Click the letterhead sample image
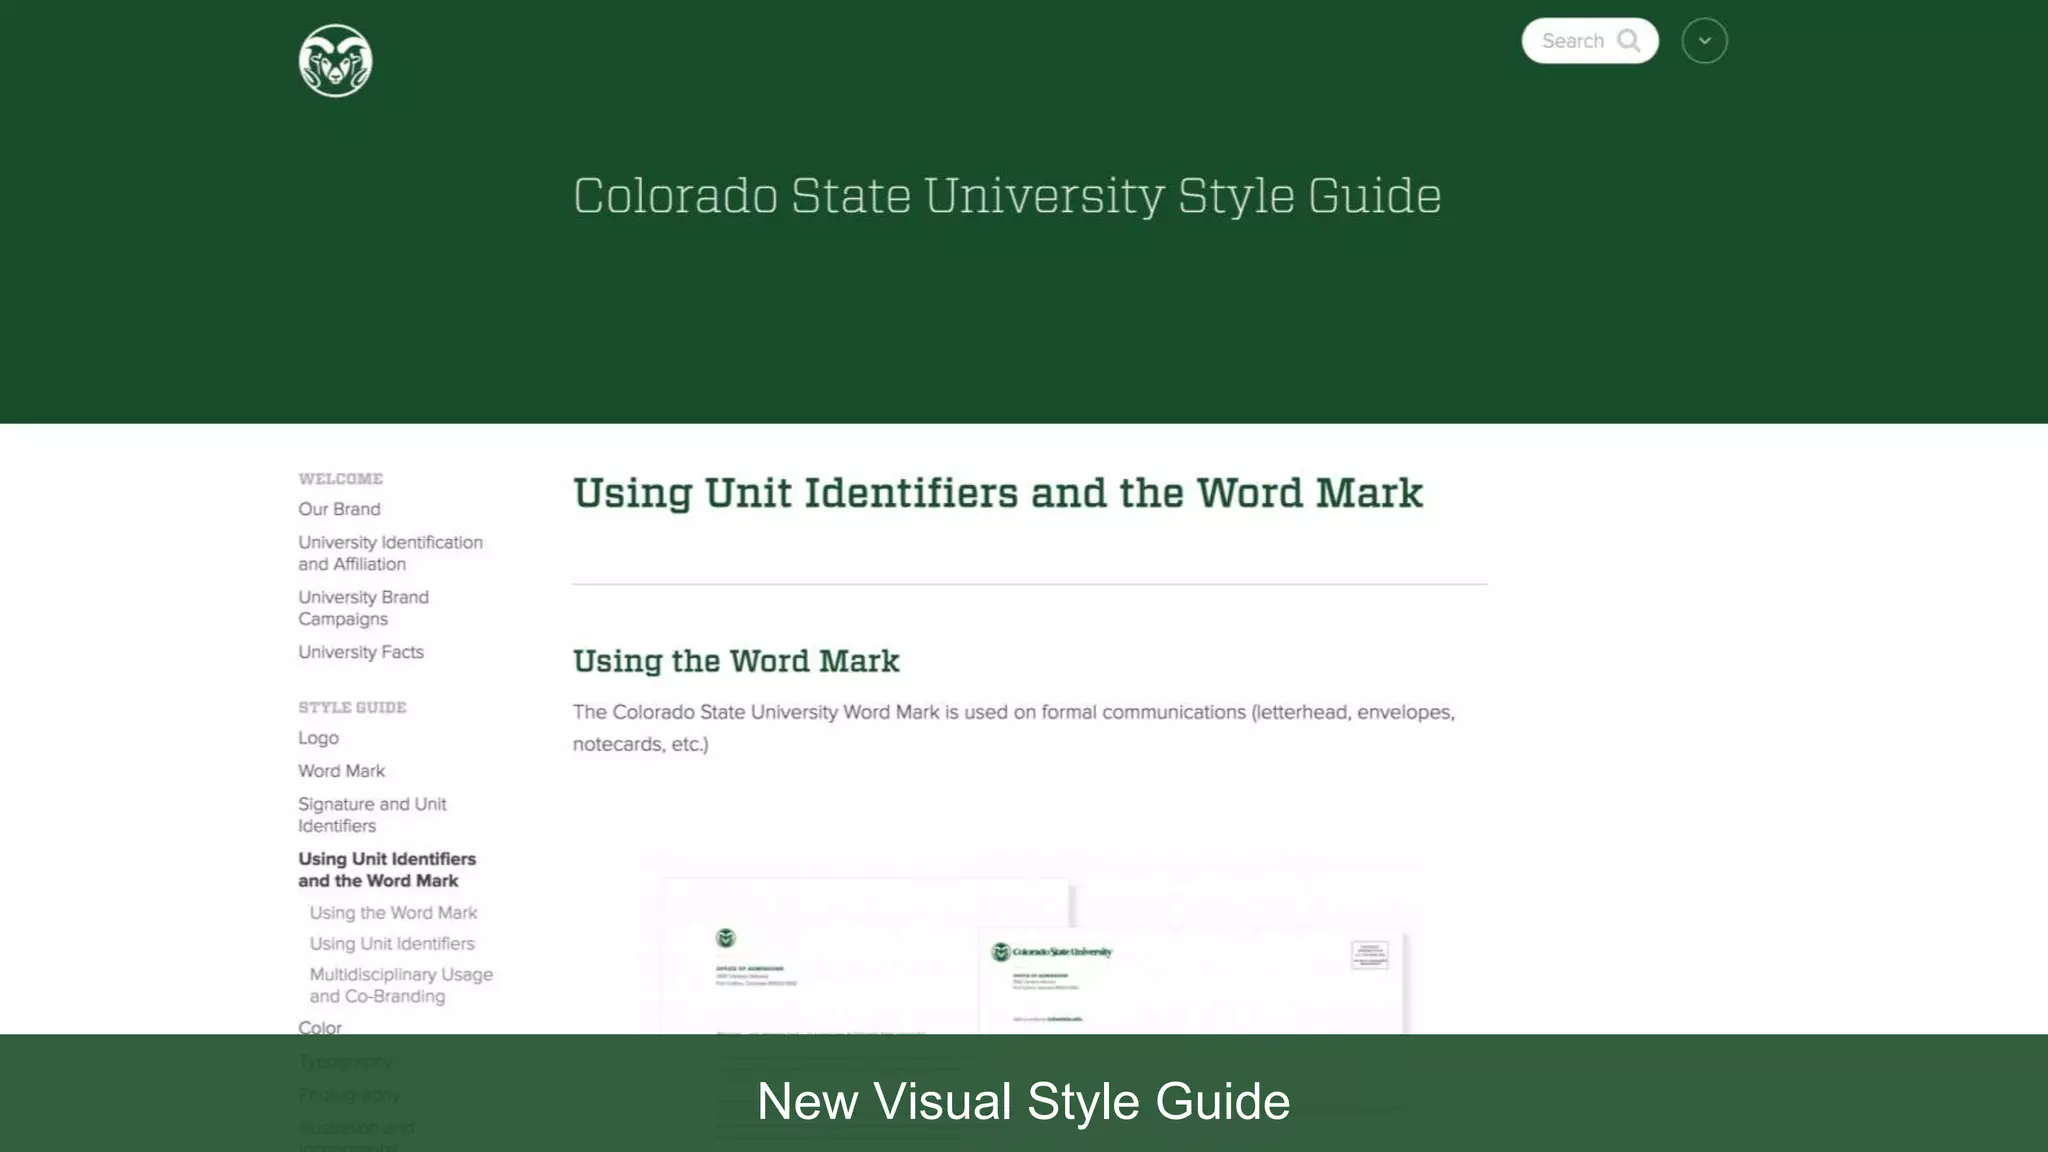The width and height of the screenshot is (2048, 1152). (820, 957)
